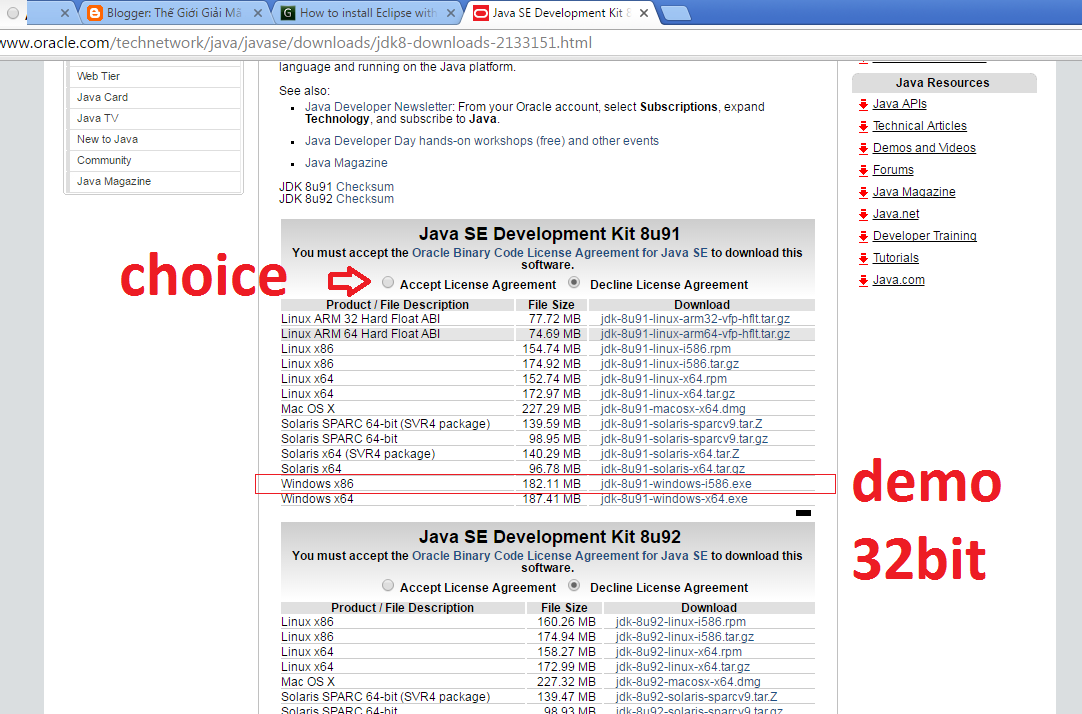Click the green G favicon on the Eclipse tab
Viewport: 1082px width, 714px height.
click(x=288, y=12)
